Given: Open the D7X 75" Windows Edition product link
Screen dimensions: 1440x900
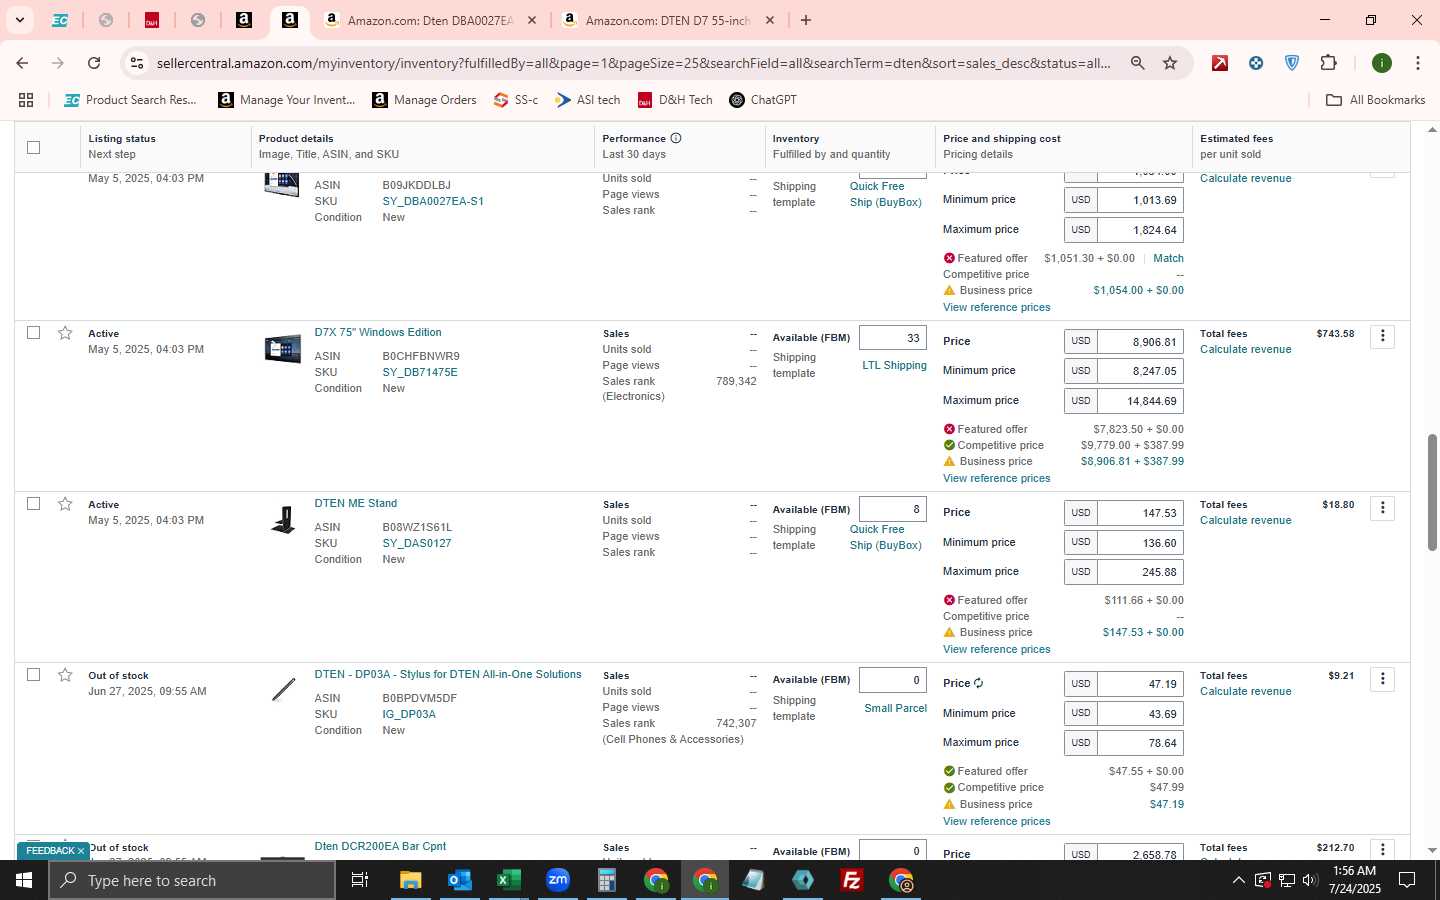Looking at the screenshot, I should click(378, 332).
